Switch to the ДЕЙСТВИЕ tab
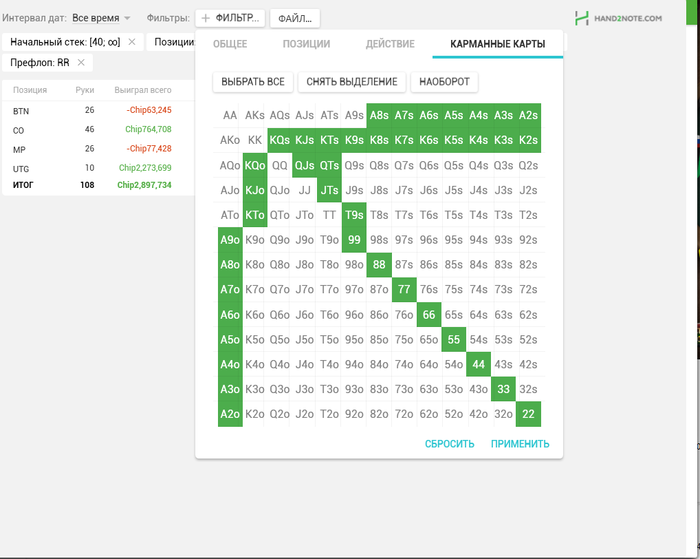700x559 pixels. 390,44
